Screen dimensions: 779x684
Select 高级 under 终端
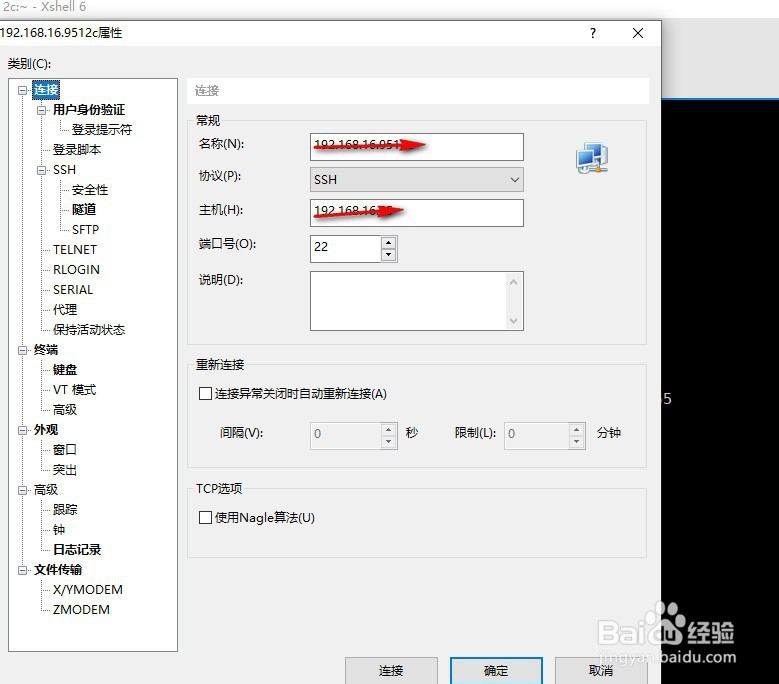(65, 409)
